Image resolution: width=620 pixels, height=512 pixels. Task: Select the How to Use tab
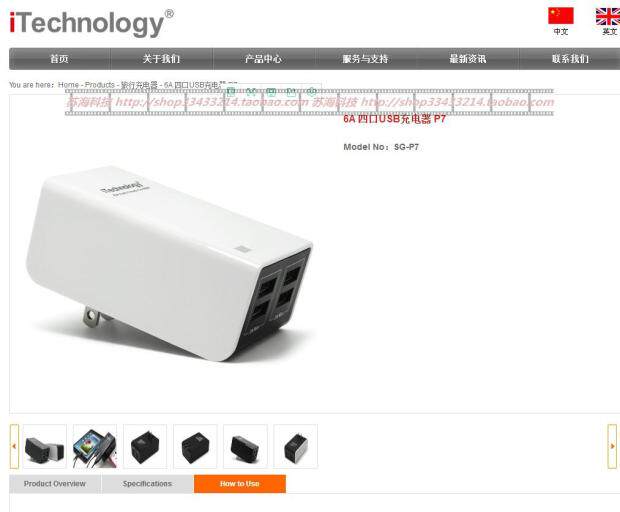coord(240,484)
